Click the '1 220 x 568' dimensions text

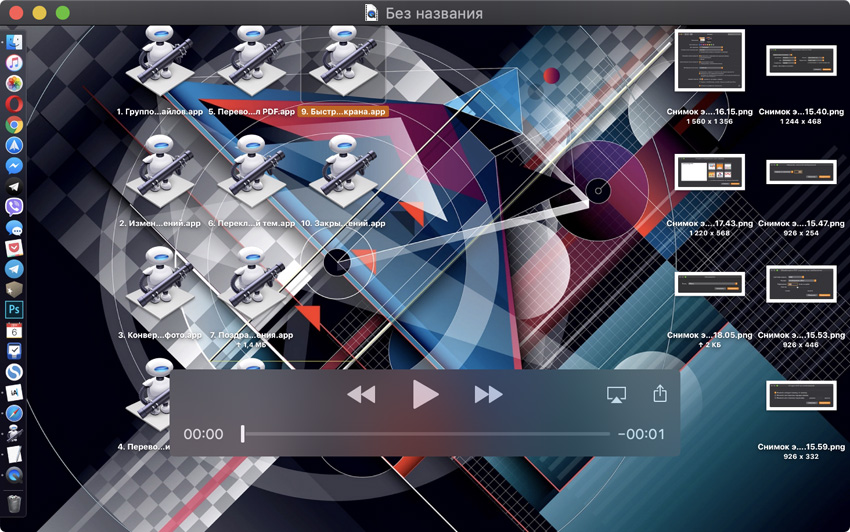710,233
